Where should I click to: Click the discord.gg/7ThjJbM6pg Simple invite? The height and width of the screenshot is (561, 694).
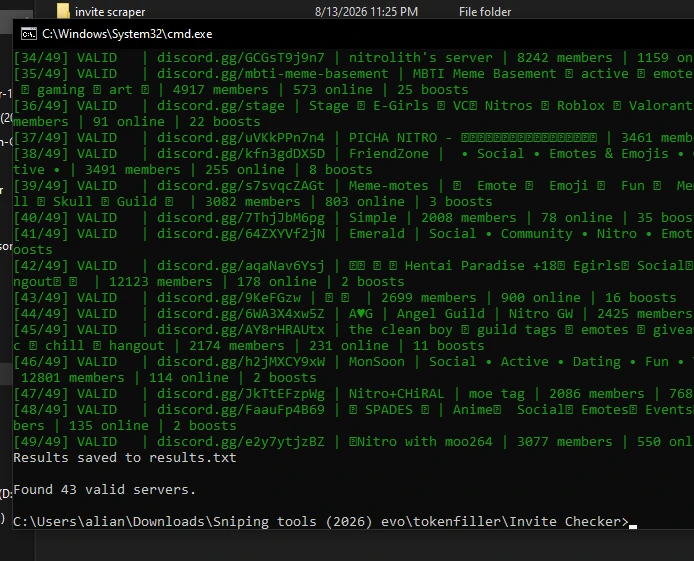click(x=240, y=218)
